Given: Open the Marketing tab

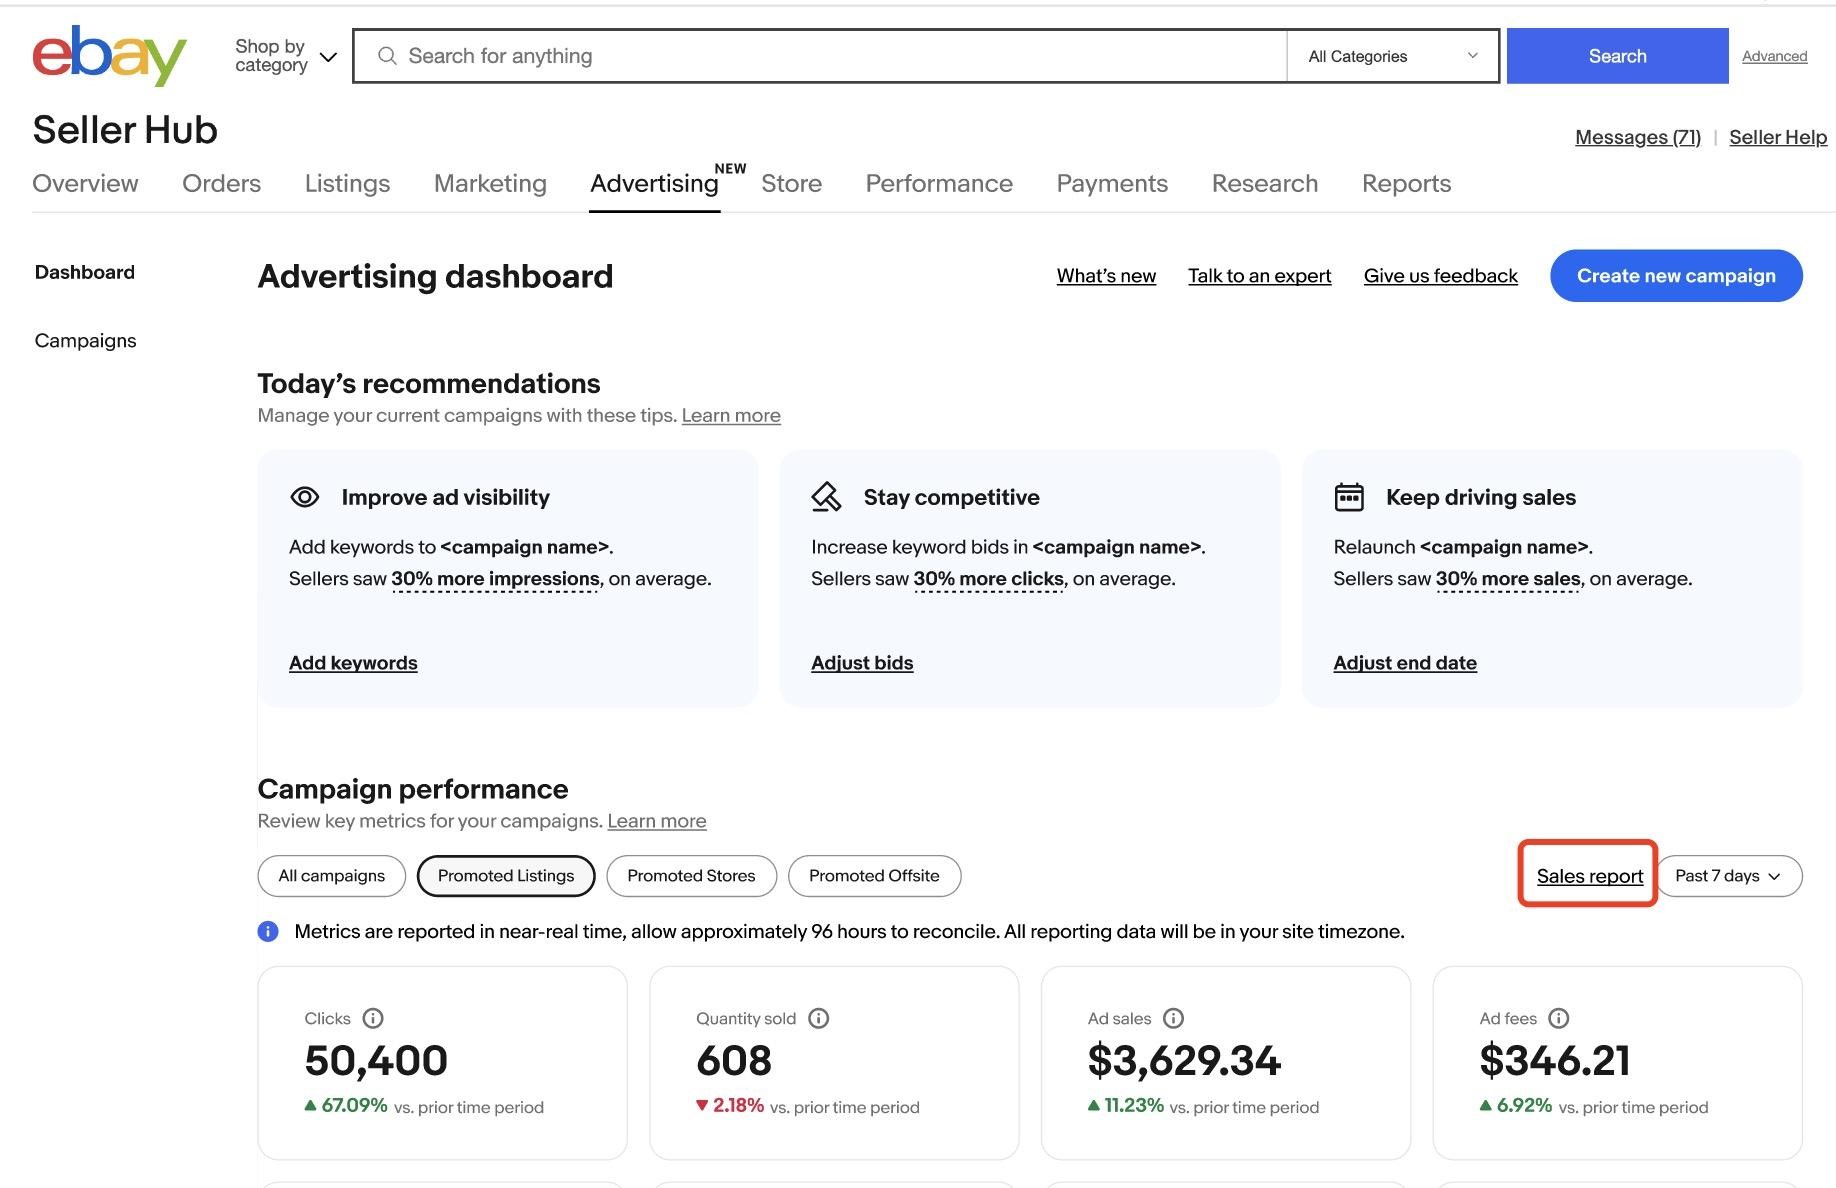Looking at the screenshot, I should pos(490,183).
